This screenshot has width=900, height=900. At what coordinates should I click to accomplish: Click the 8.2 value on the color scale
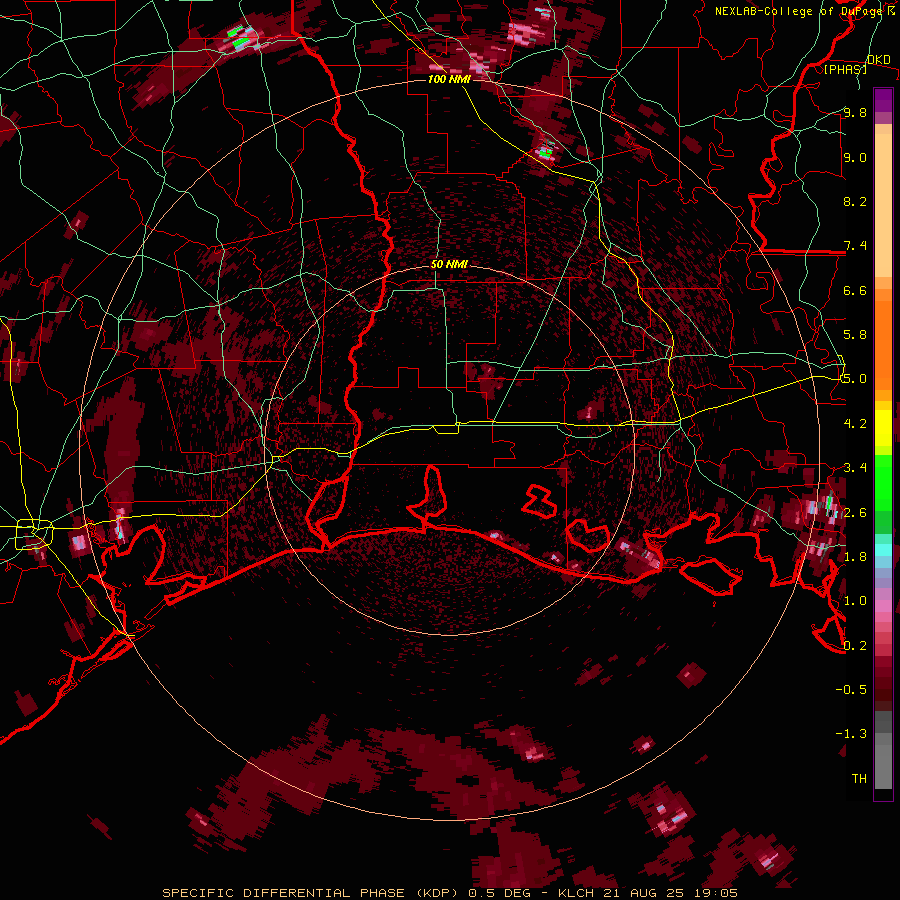[x=855, y=201]
